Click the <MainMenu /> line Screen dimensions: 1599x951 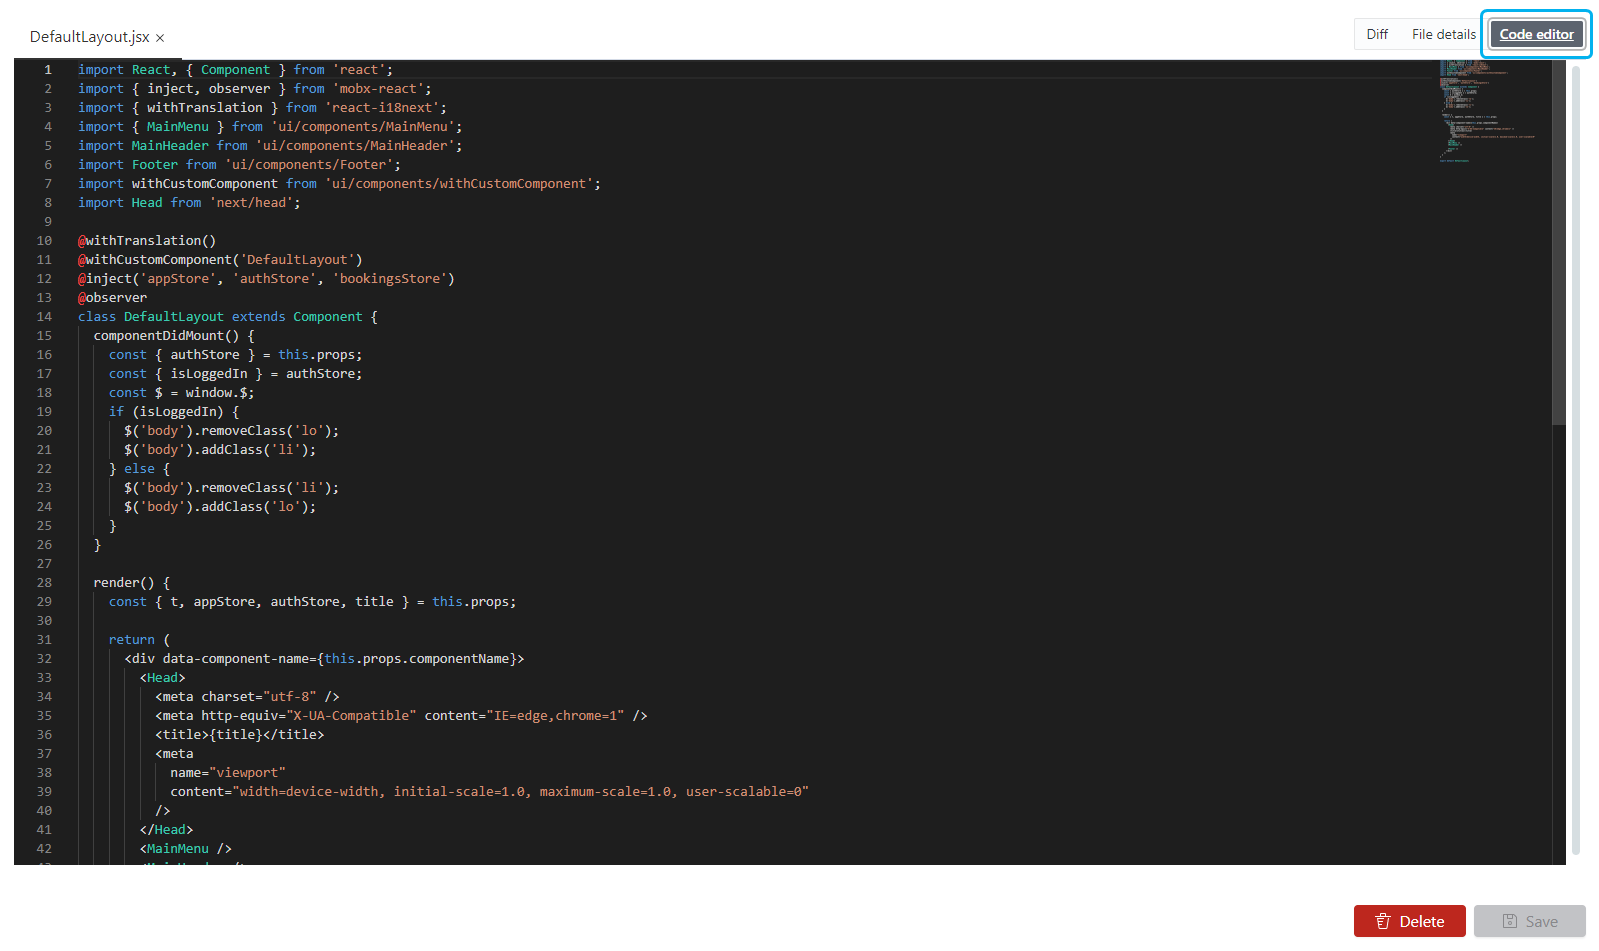point(186,849)
